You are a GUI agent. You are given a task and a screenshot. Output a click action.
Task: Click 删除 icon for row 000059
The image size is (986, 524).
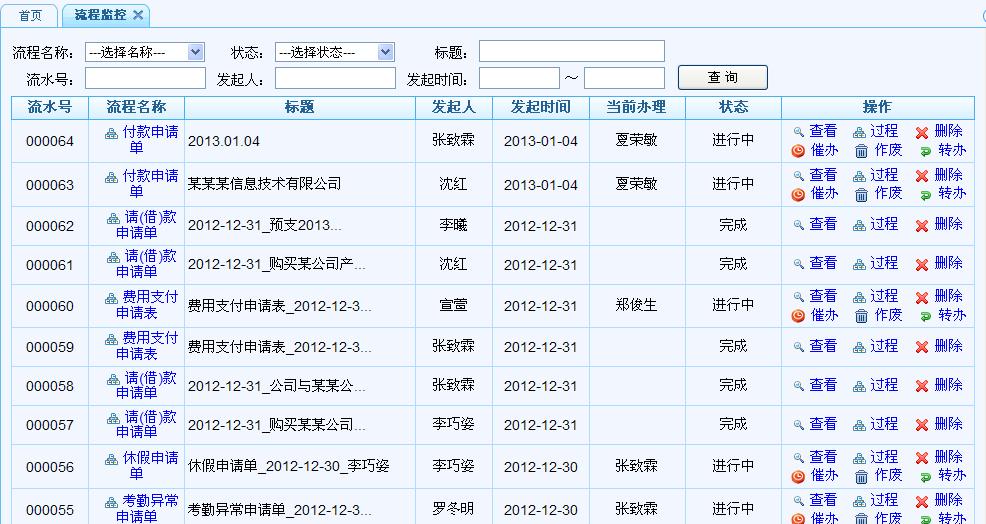pyautogui.click(x=922, y=347)
